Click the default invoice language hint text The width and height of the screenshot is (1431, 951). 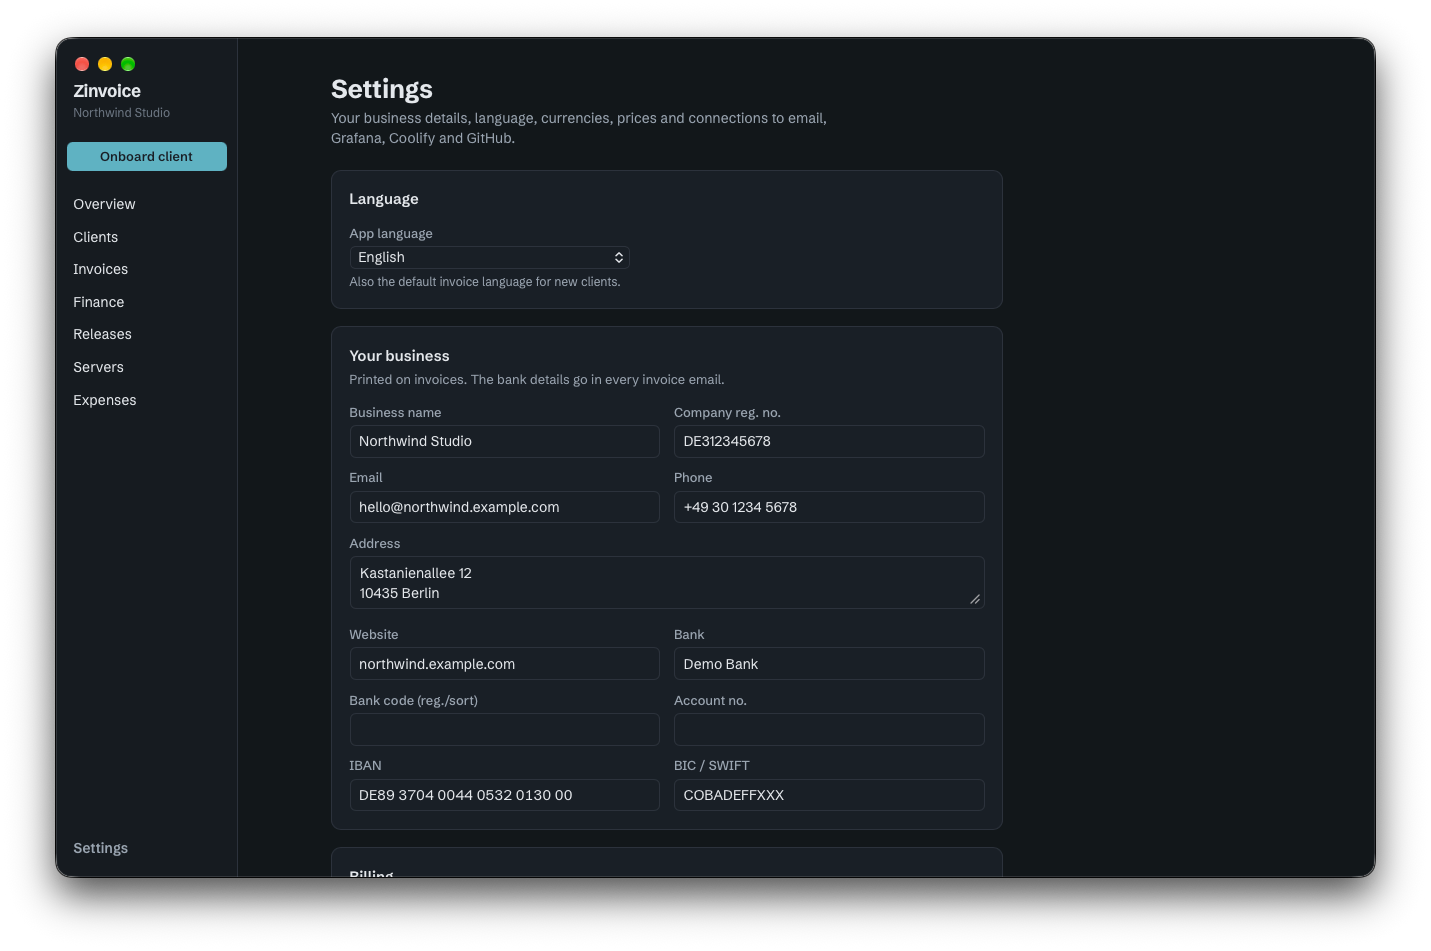(x=485, y=282)
